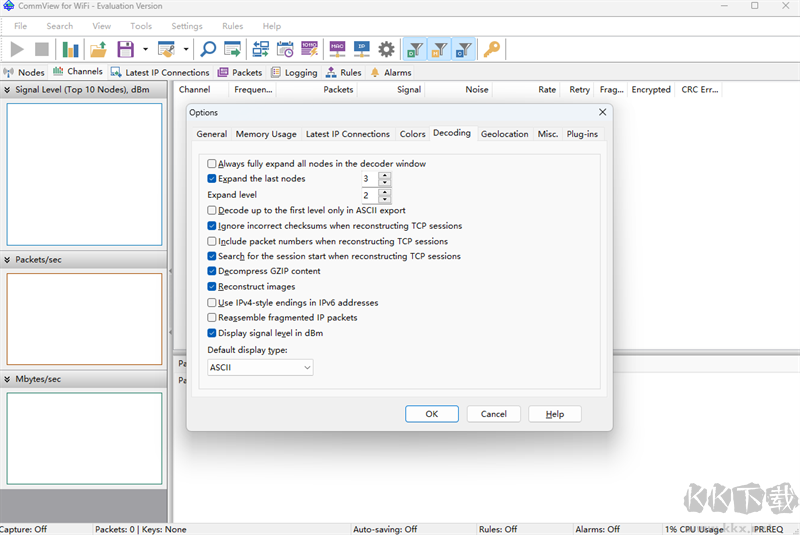
Task: Open the Memory Usage options tab
Action: (x=266, y=134)
